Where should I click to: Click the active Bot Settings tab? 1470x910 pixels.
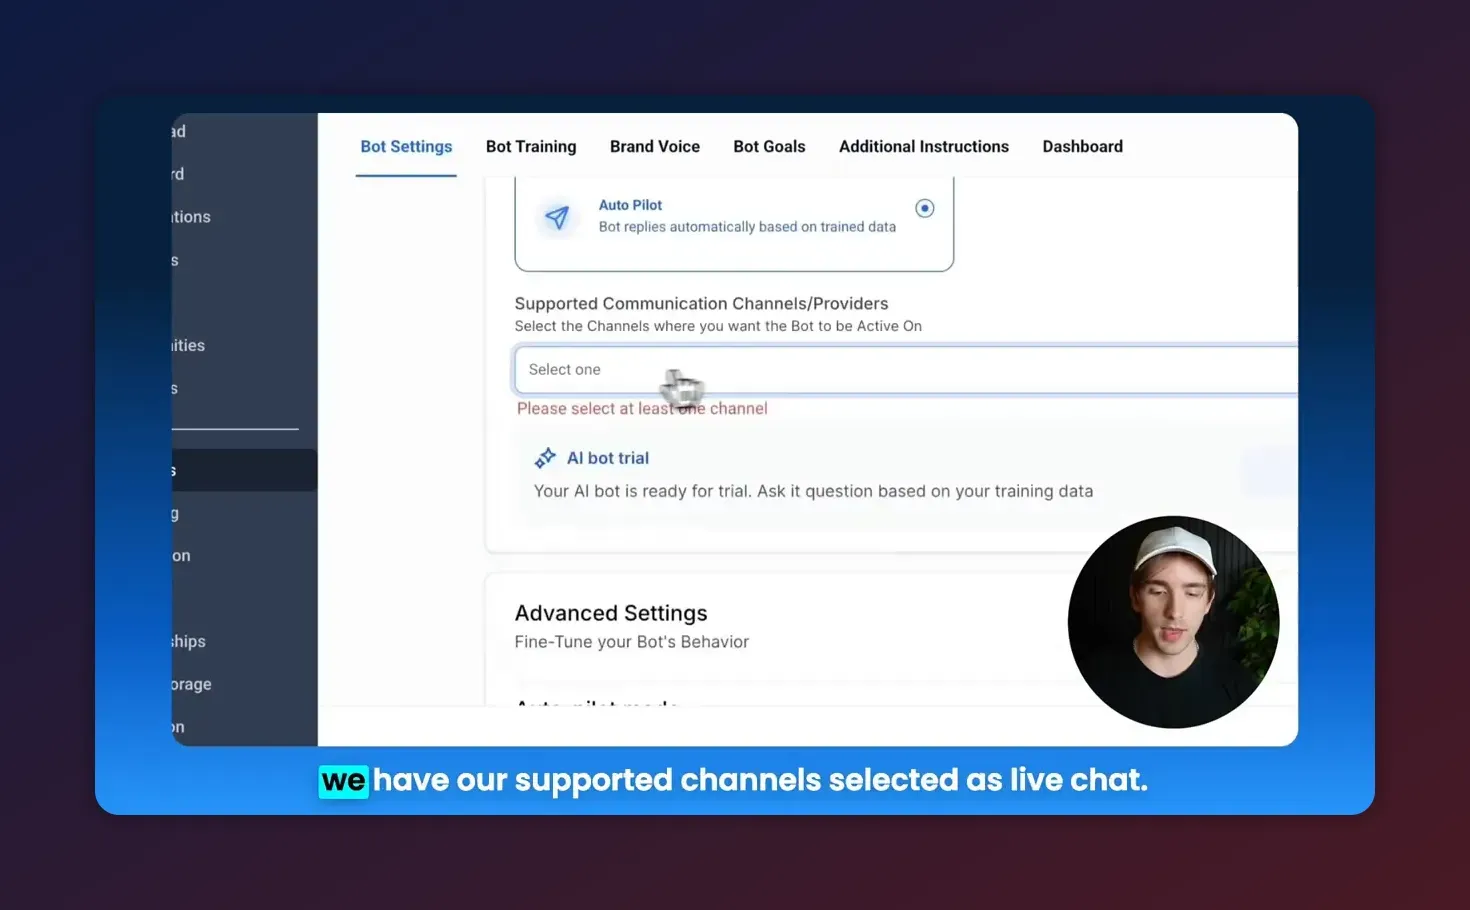406,146
